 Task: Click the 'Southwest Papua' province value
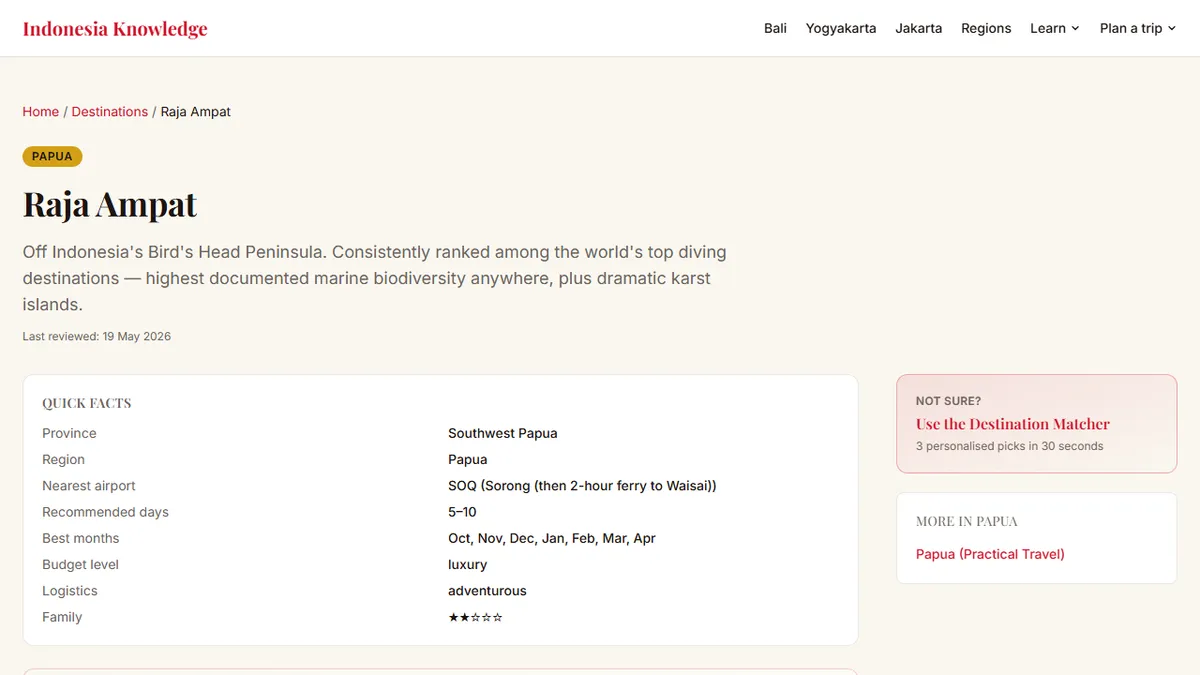coord(503,433)
